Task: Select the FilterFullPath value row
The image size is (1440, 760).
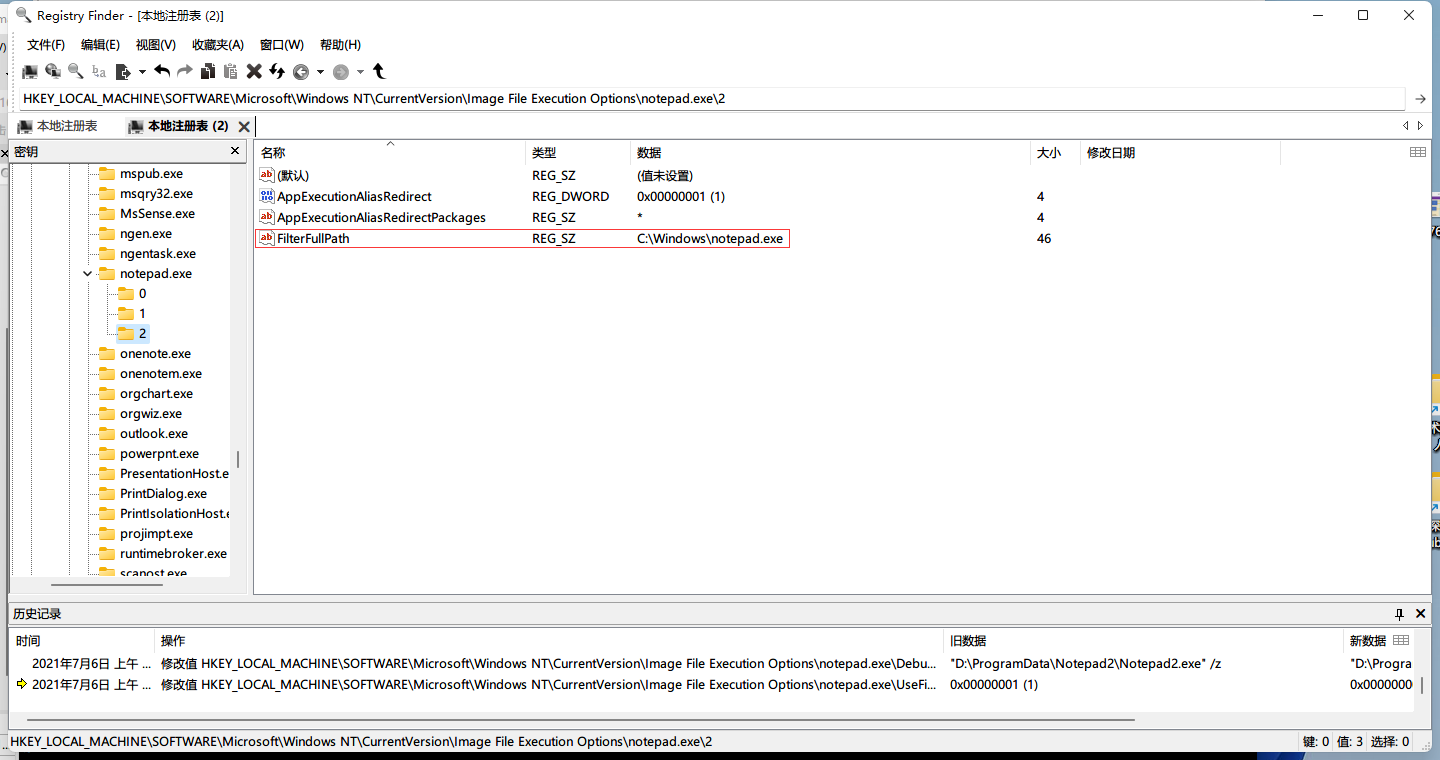Action: pos(313,239)
